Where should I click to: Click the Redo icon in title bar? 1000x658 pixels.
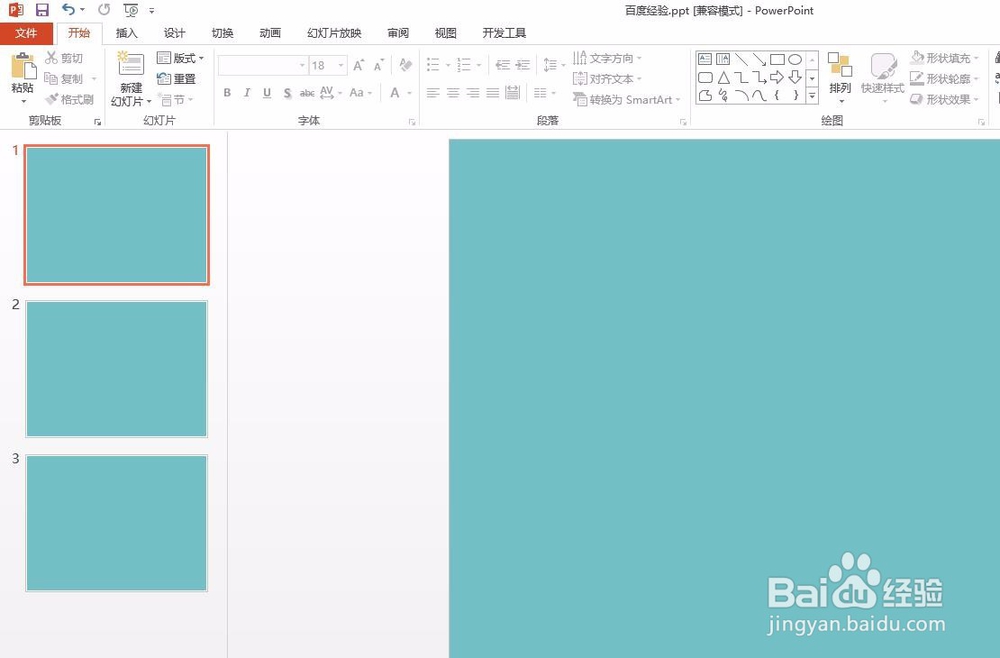pyautogui.click(x=104, y=10)
